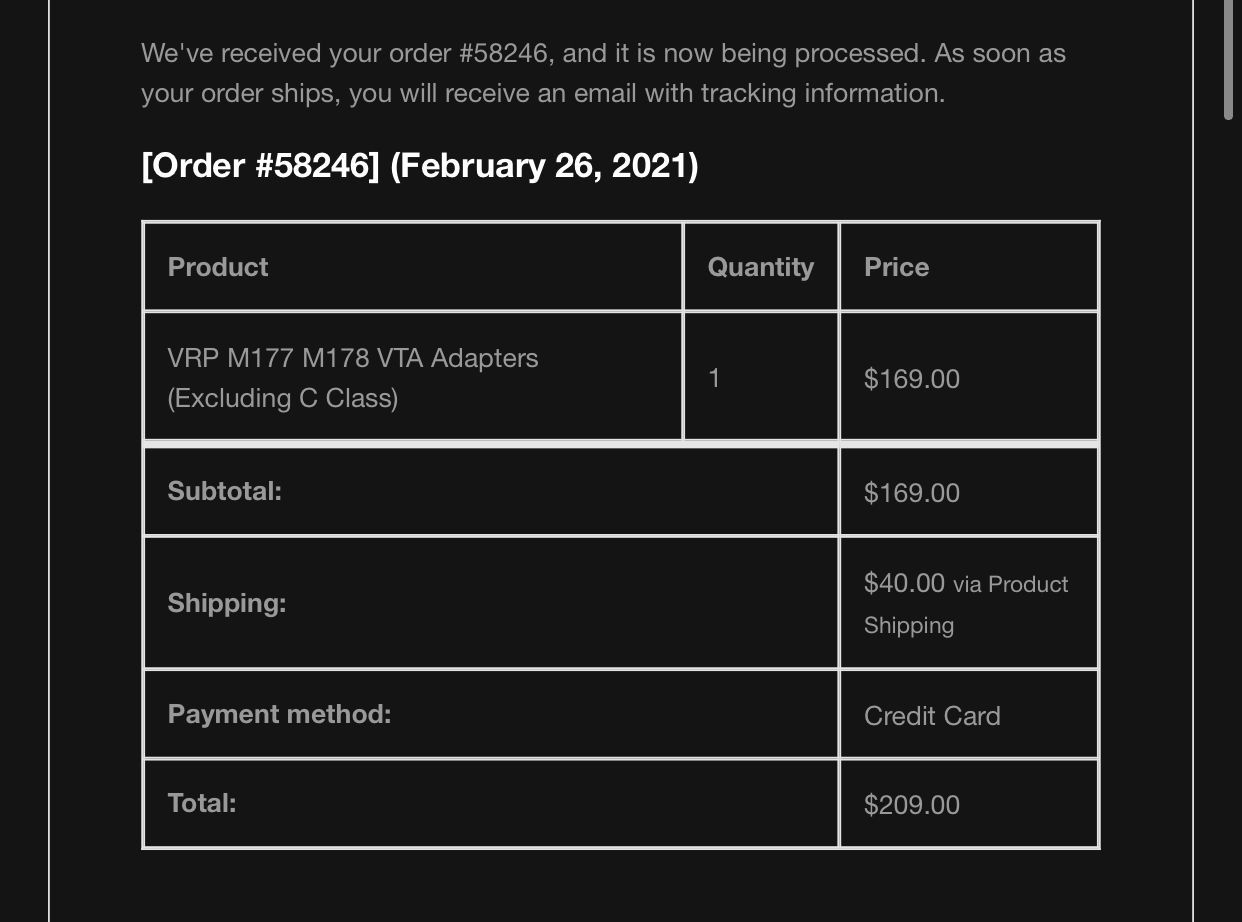Click the order heading "[Order #58246]"
The width and height of the screenshot is (1242, 922).
260,165
